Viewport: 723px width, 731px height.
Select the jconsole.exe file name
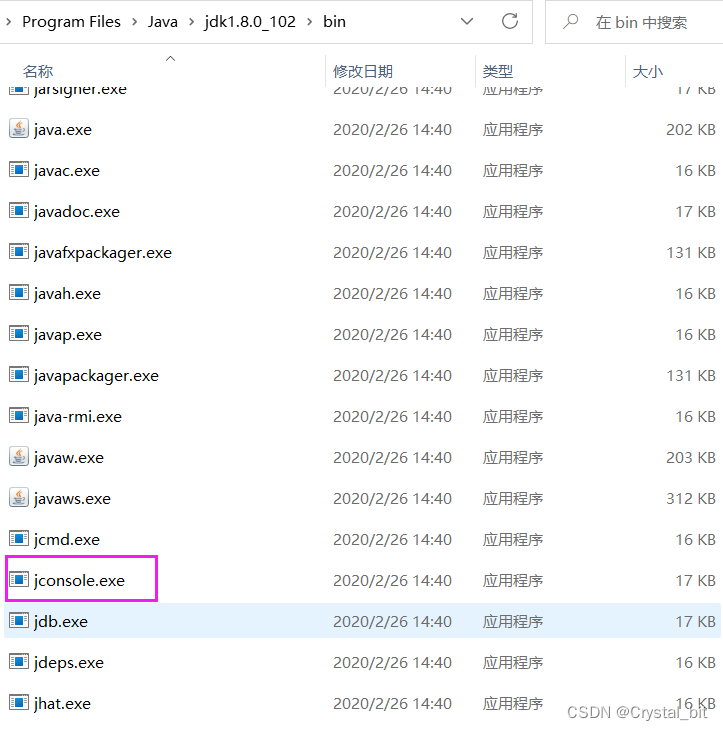79,581
